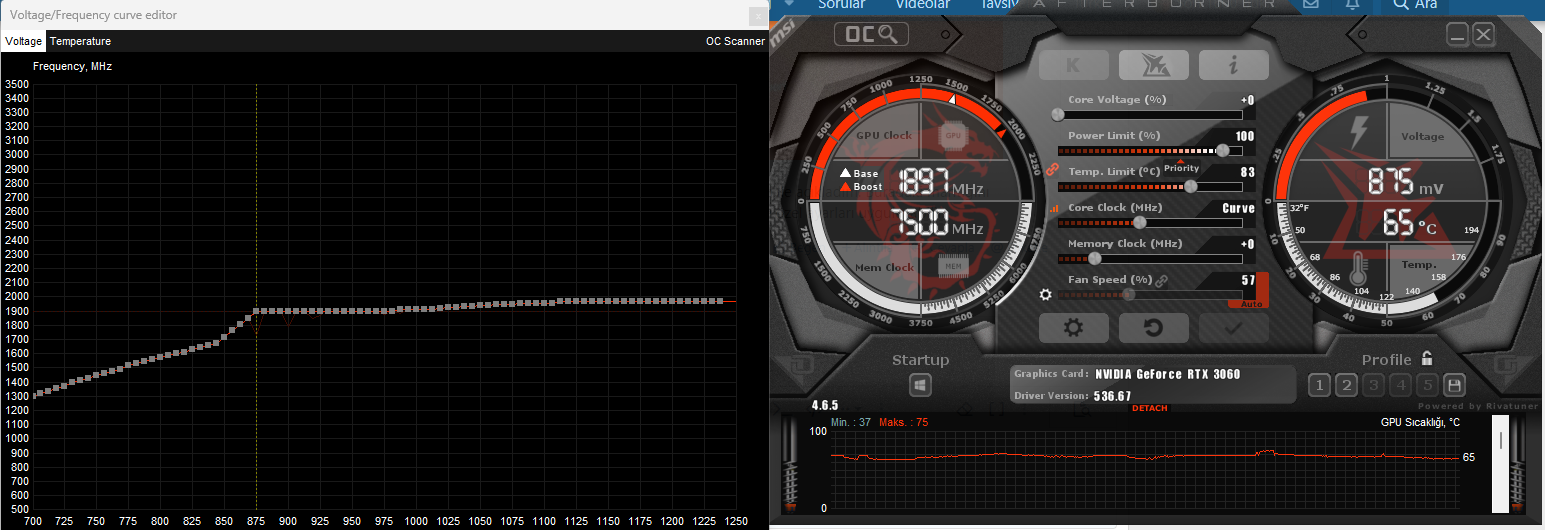The image size is (1545, 530).
Task: Select the curve point at 1000 mV
Action: [x=416, y=309]
